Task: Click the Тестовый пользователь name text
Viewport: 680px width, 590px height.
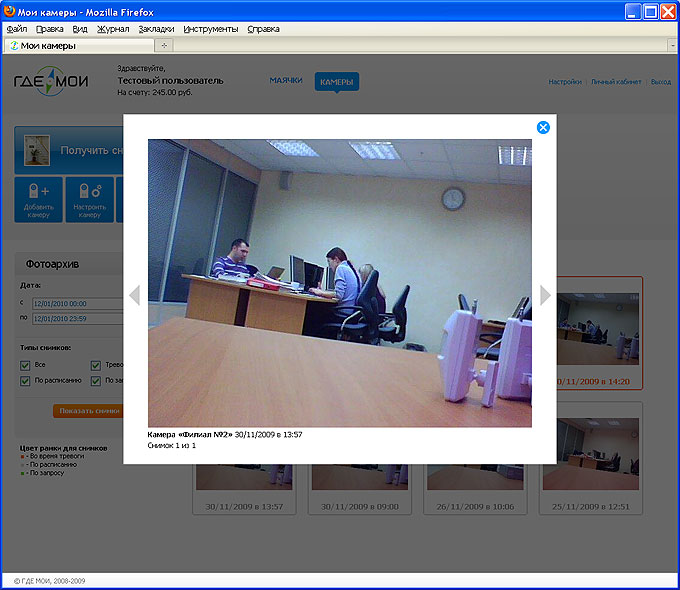Action: (x=170, y=81)
